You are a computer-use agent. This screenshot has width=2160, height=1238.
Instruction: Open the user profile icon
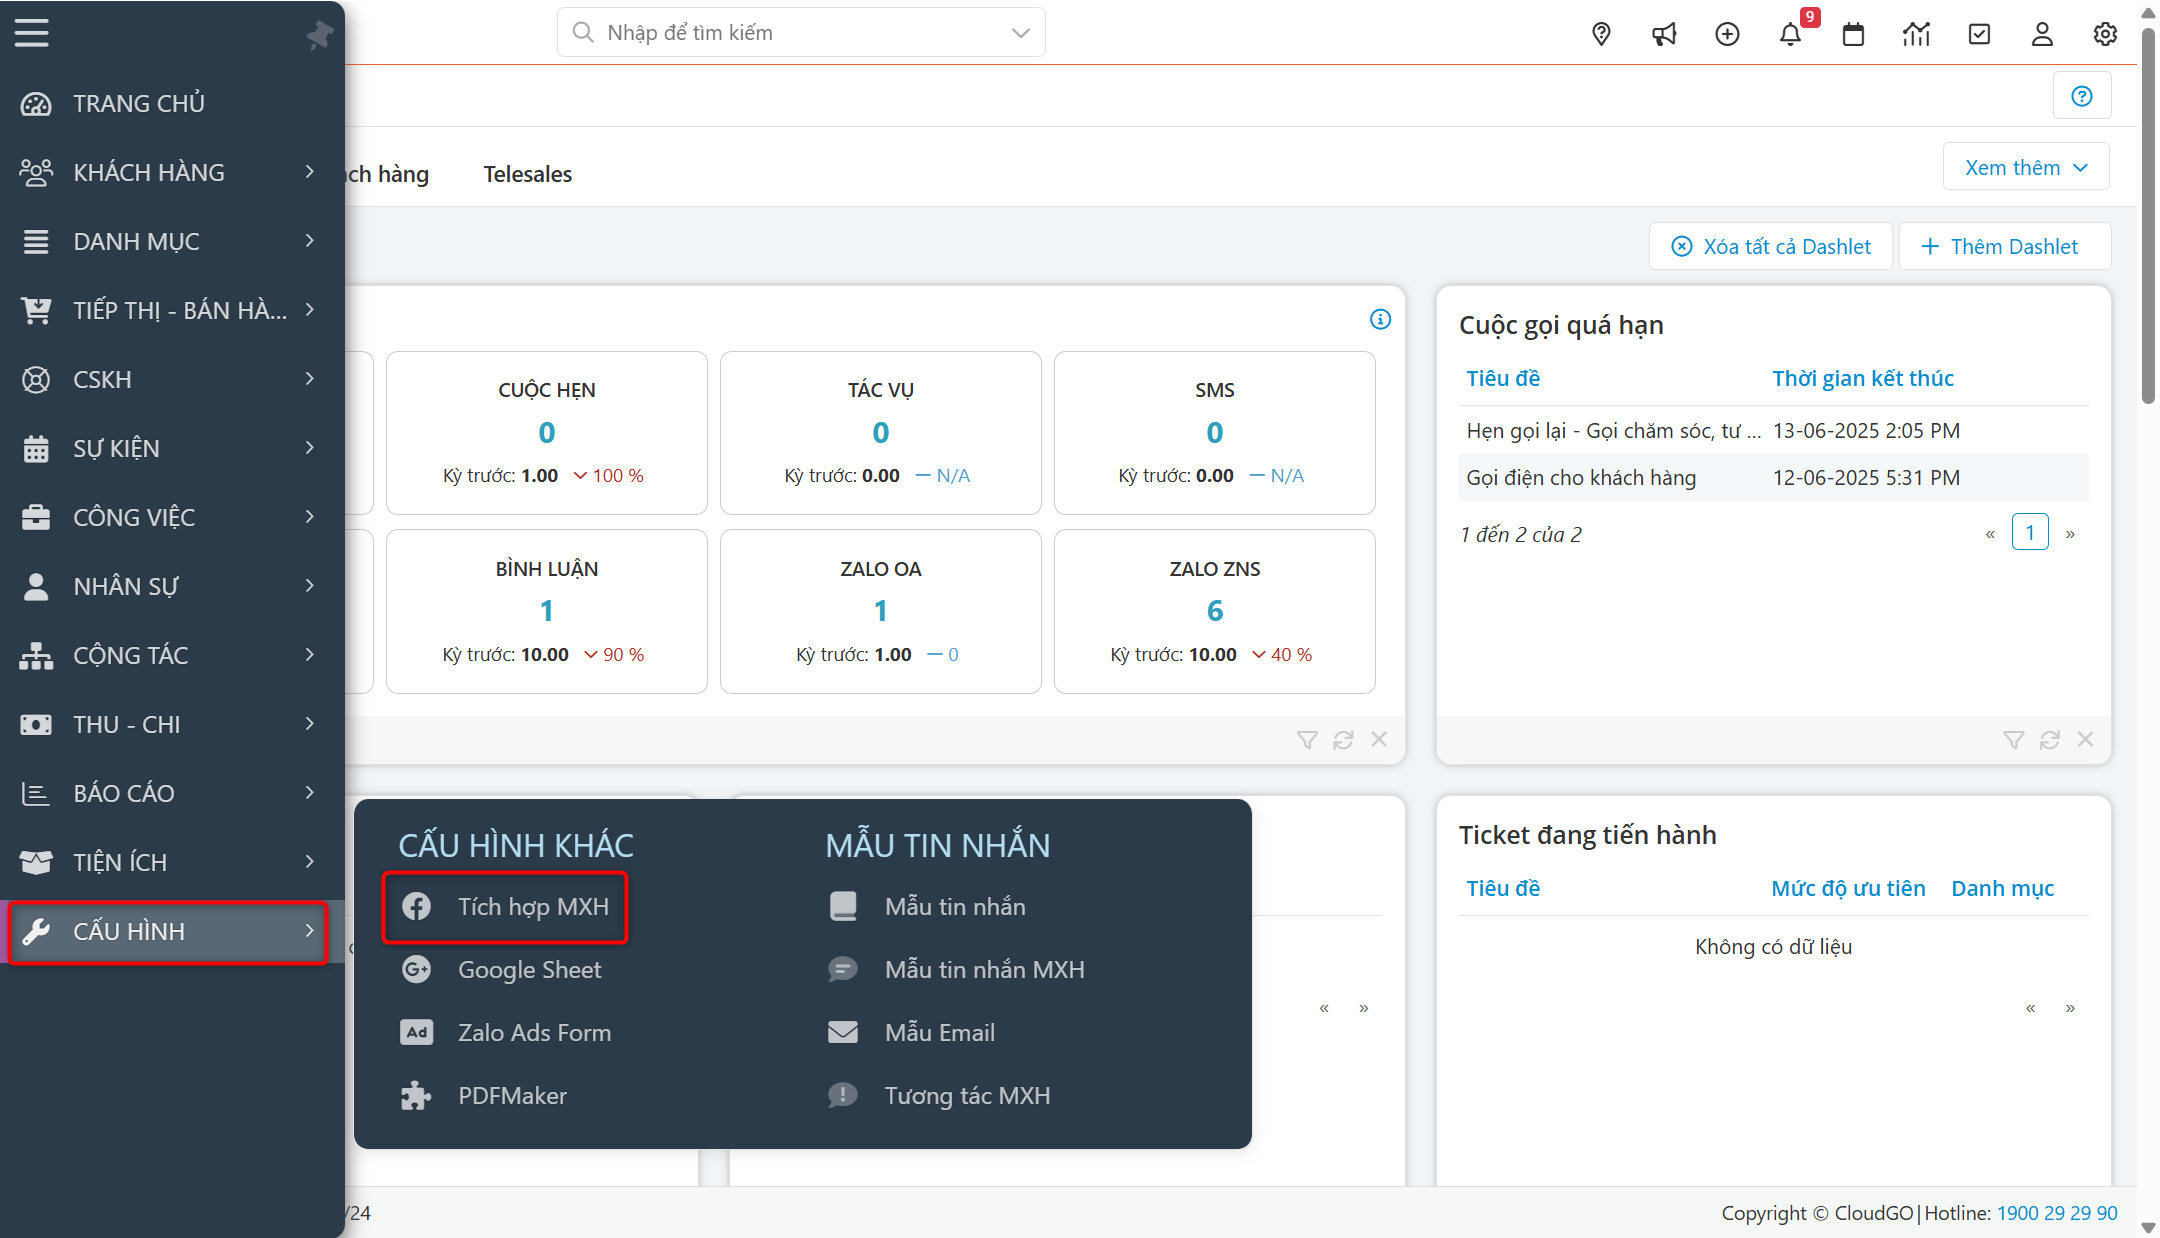click(2042, 34)
